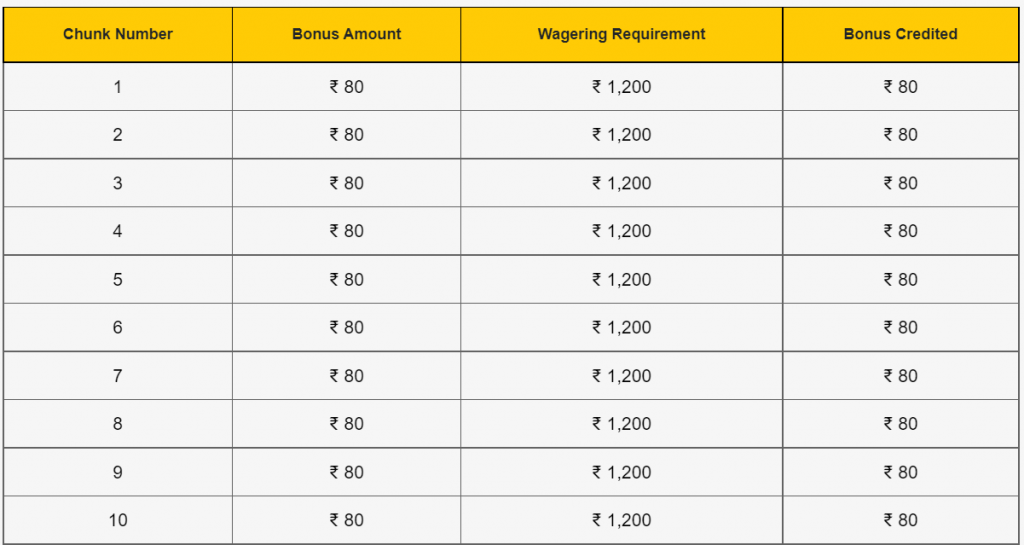Click Bonus Credited value for chunk 1

pyautogui.click(x=901, y=87)
